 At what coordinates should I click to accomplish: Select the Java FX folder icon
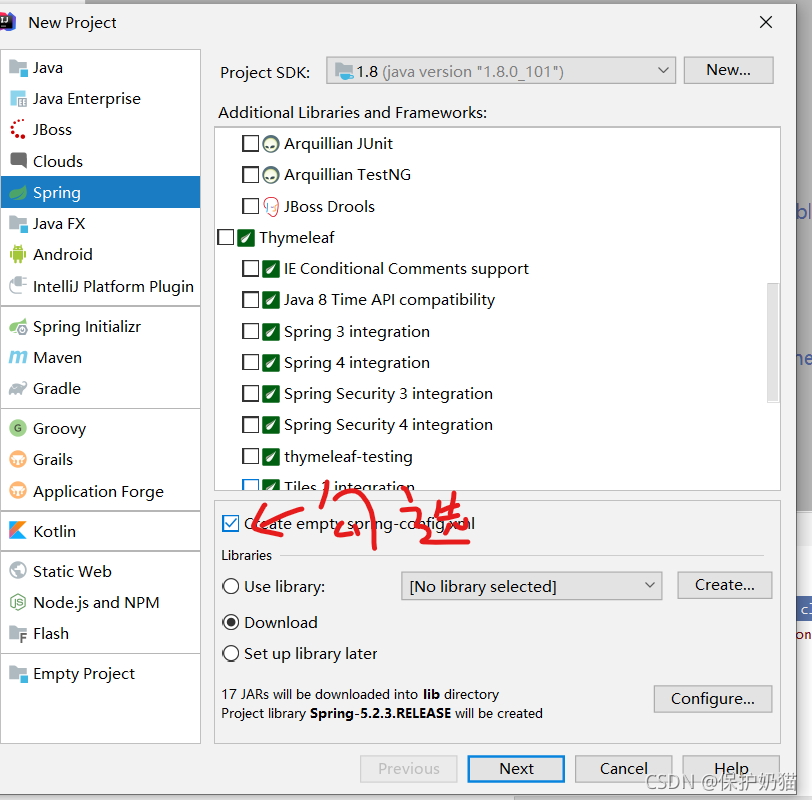click(19, 224)
